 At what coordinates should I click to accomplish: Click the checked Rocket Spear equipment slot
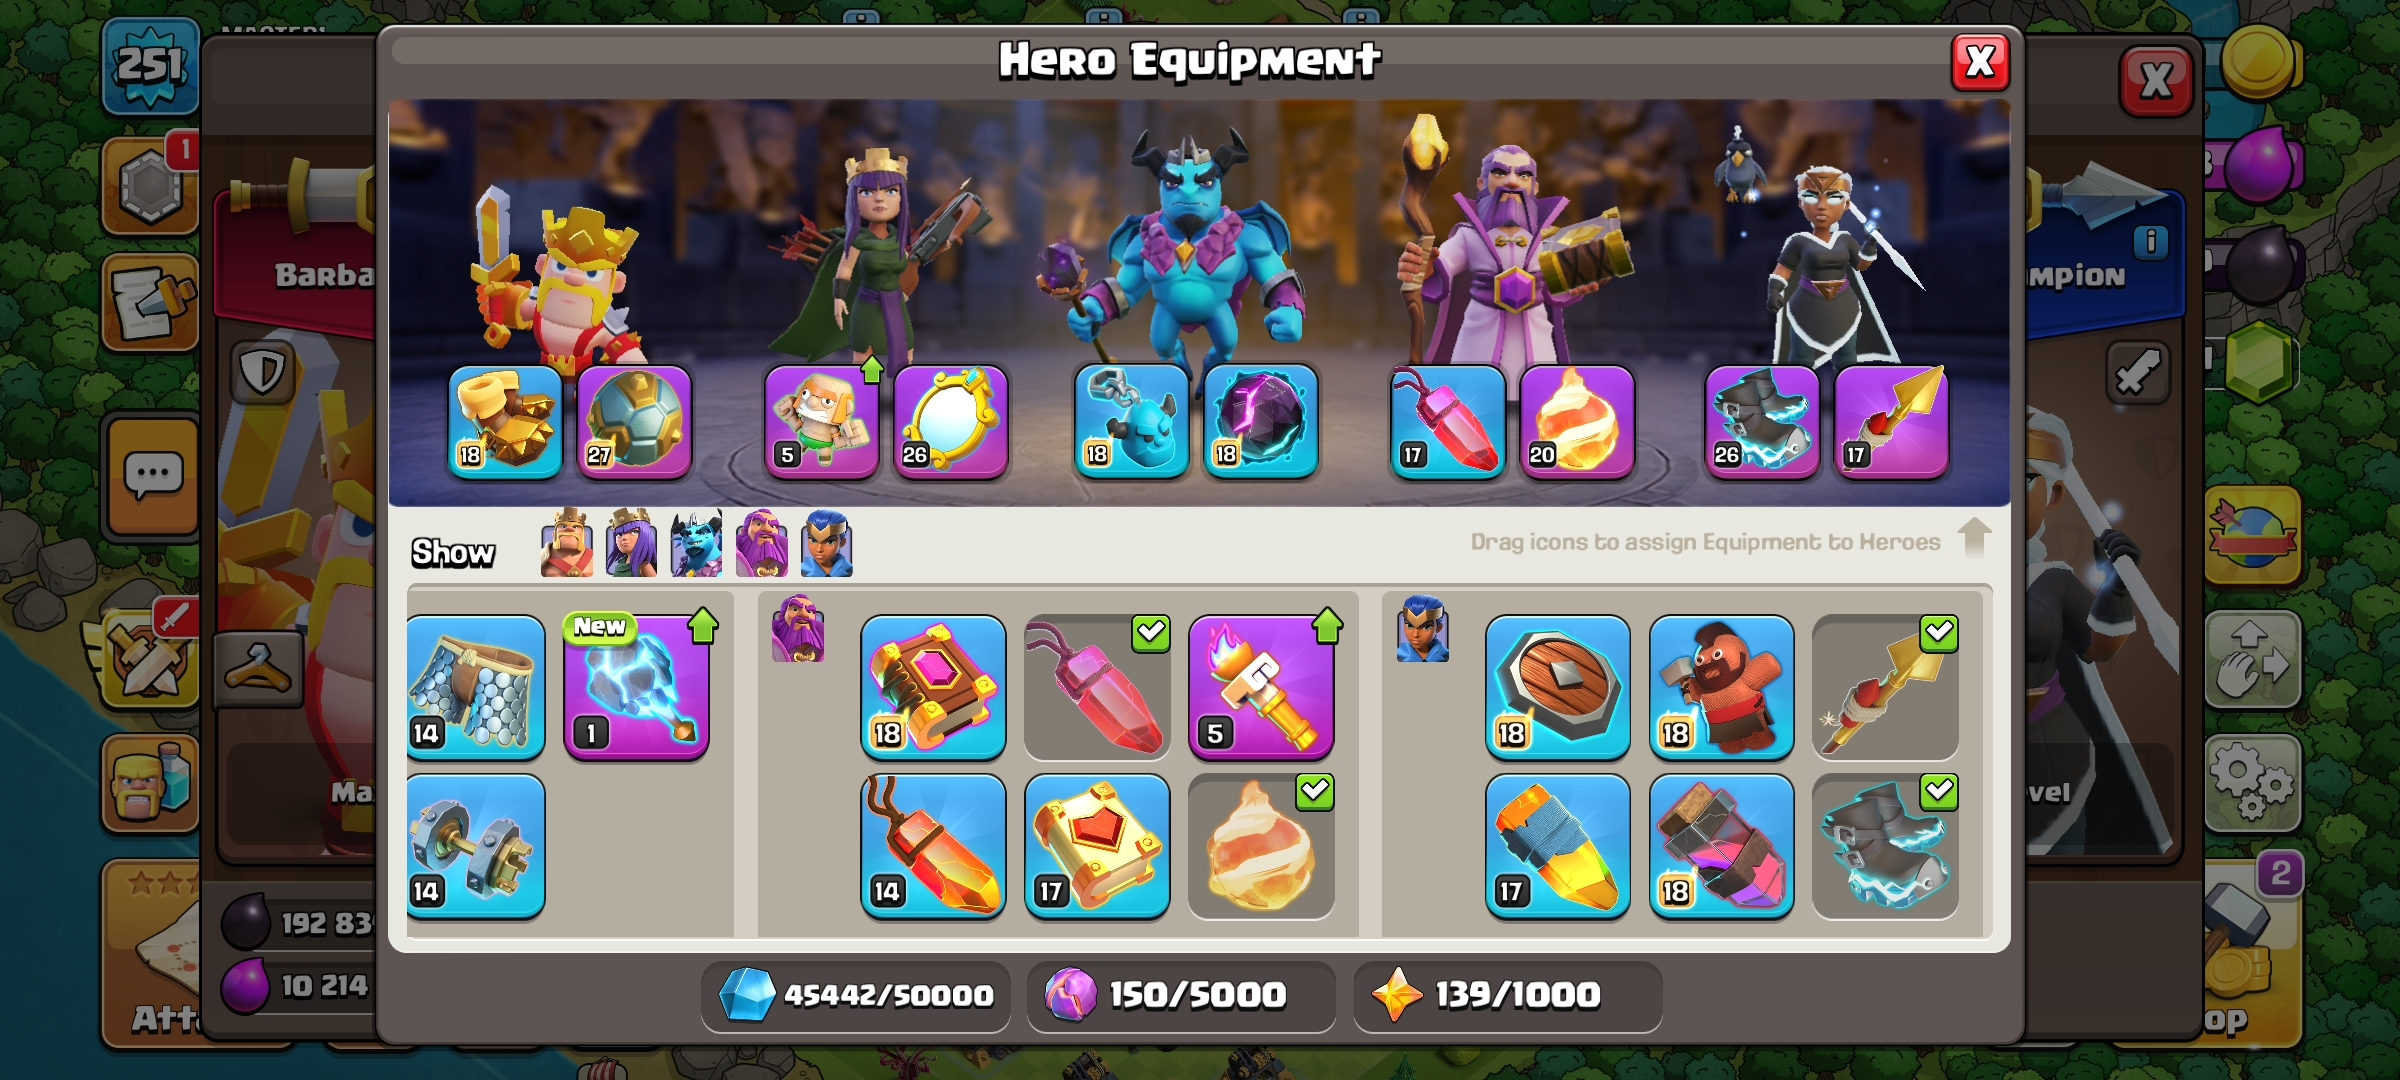coord(1885,687)
